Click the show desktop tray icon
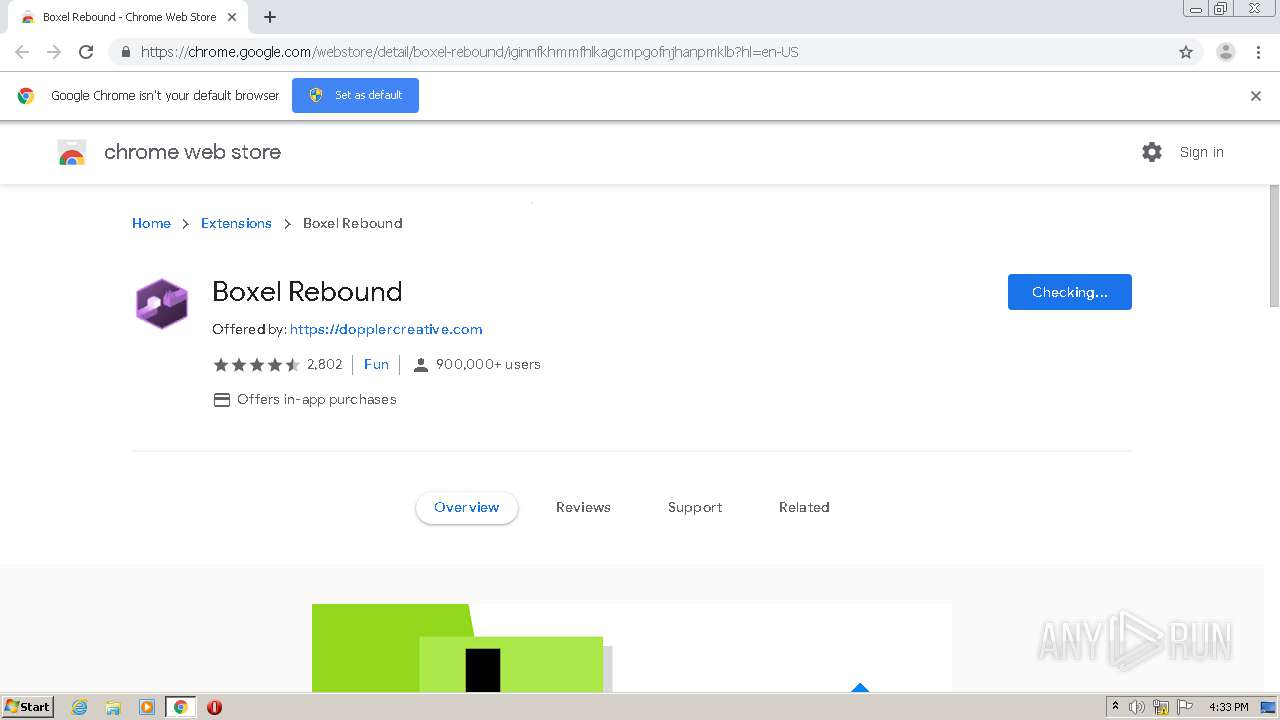The image size is (1280, 720). pyautogui.click(x=1268, y=707)
